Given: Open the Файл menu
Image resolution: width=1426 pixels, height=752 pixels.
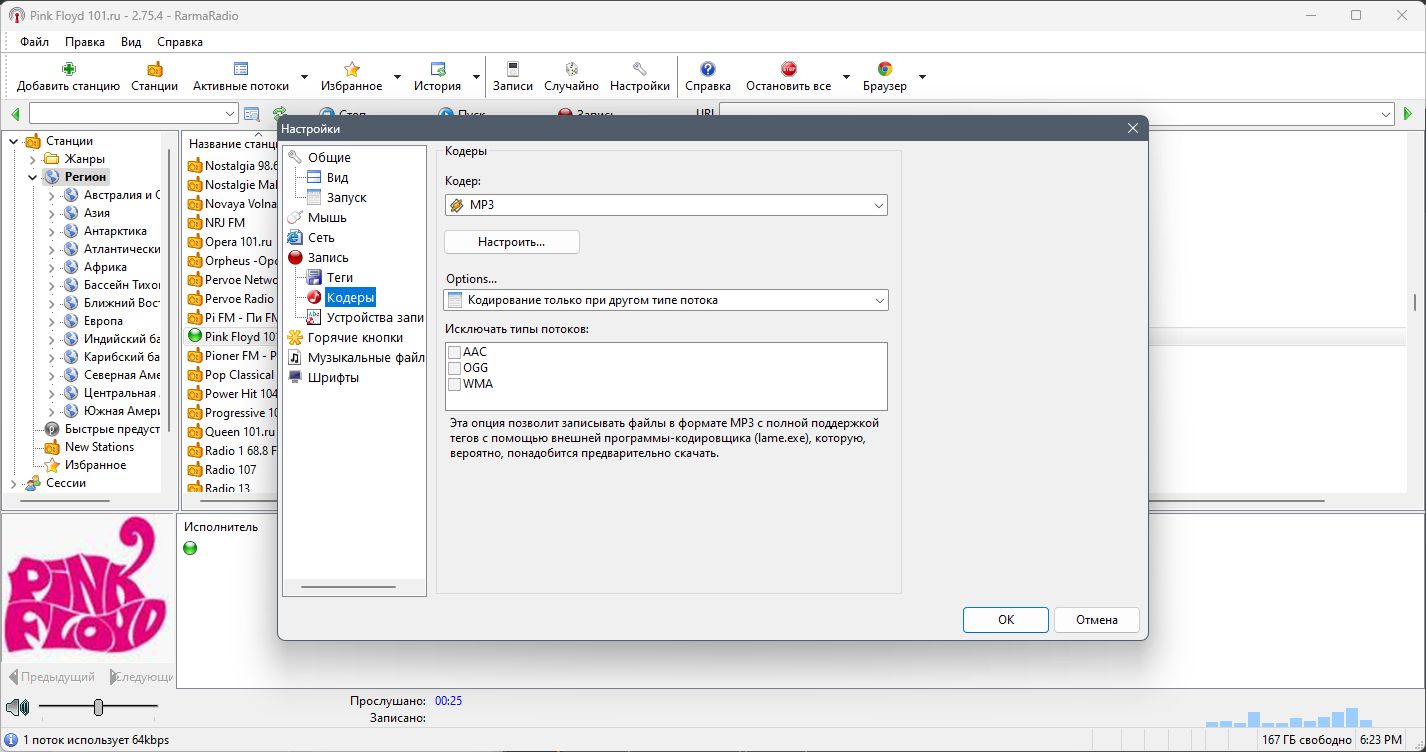Looking at the screenshot, I should point(34,42).
